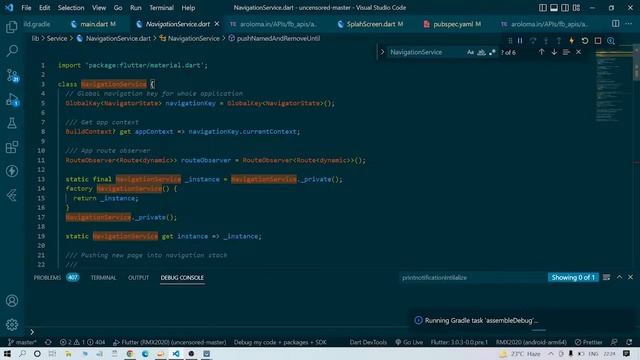Open the Edit menu
640x360 pixels.
44,8
